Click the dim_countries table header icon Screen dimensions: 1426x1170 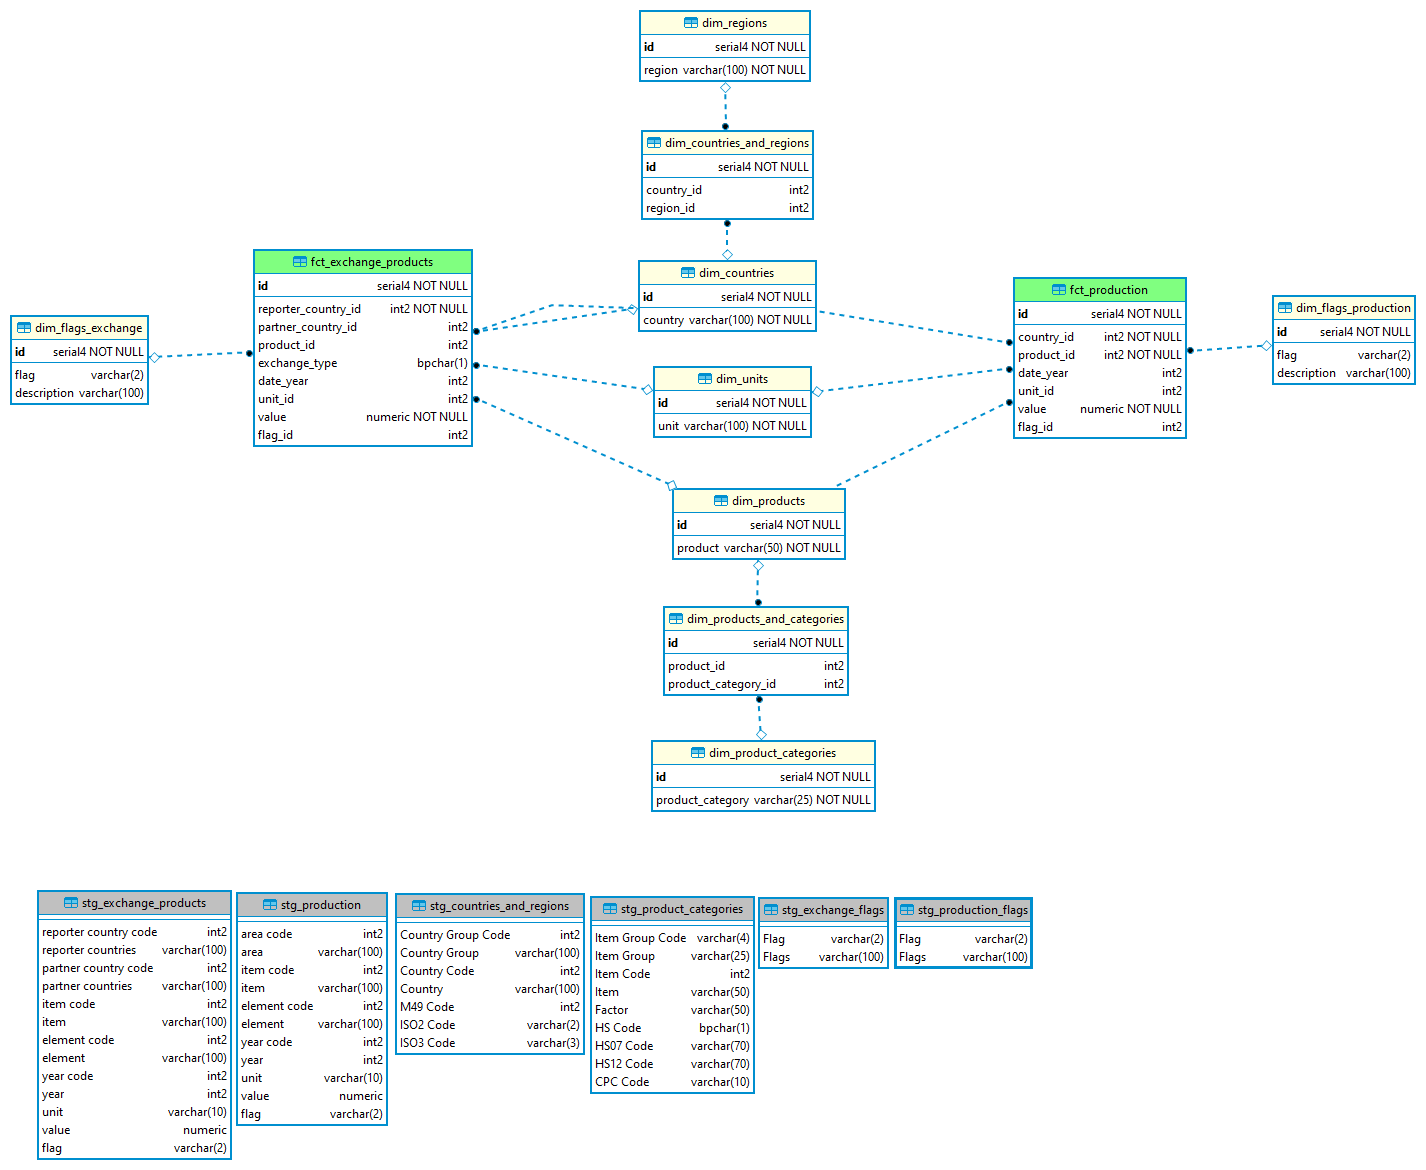tap(689, 272)
